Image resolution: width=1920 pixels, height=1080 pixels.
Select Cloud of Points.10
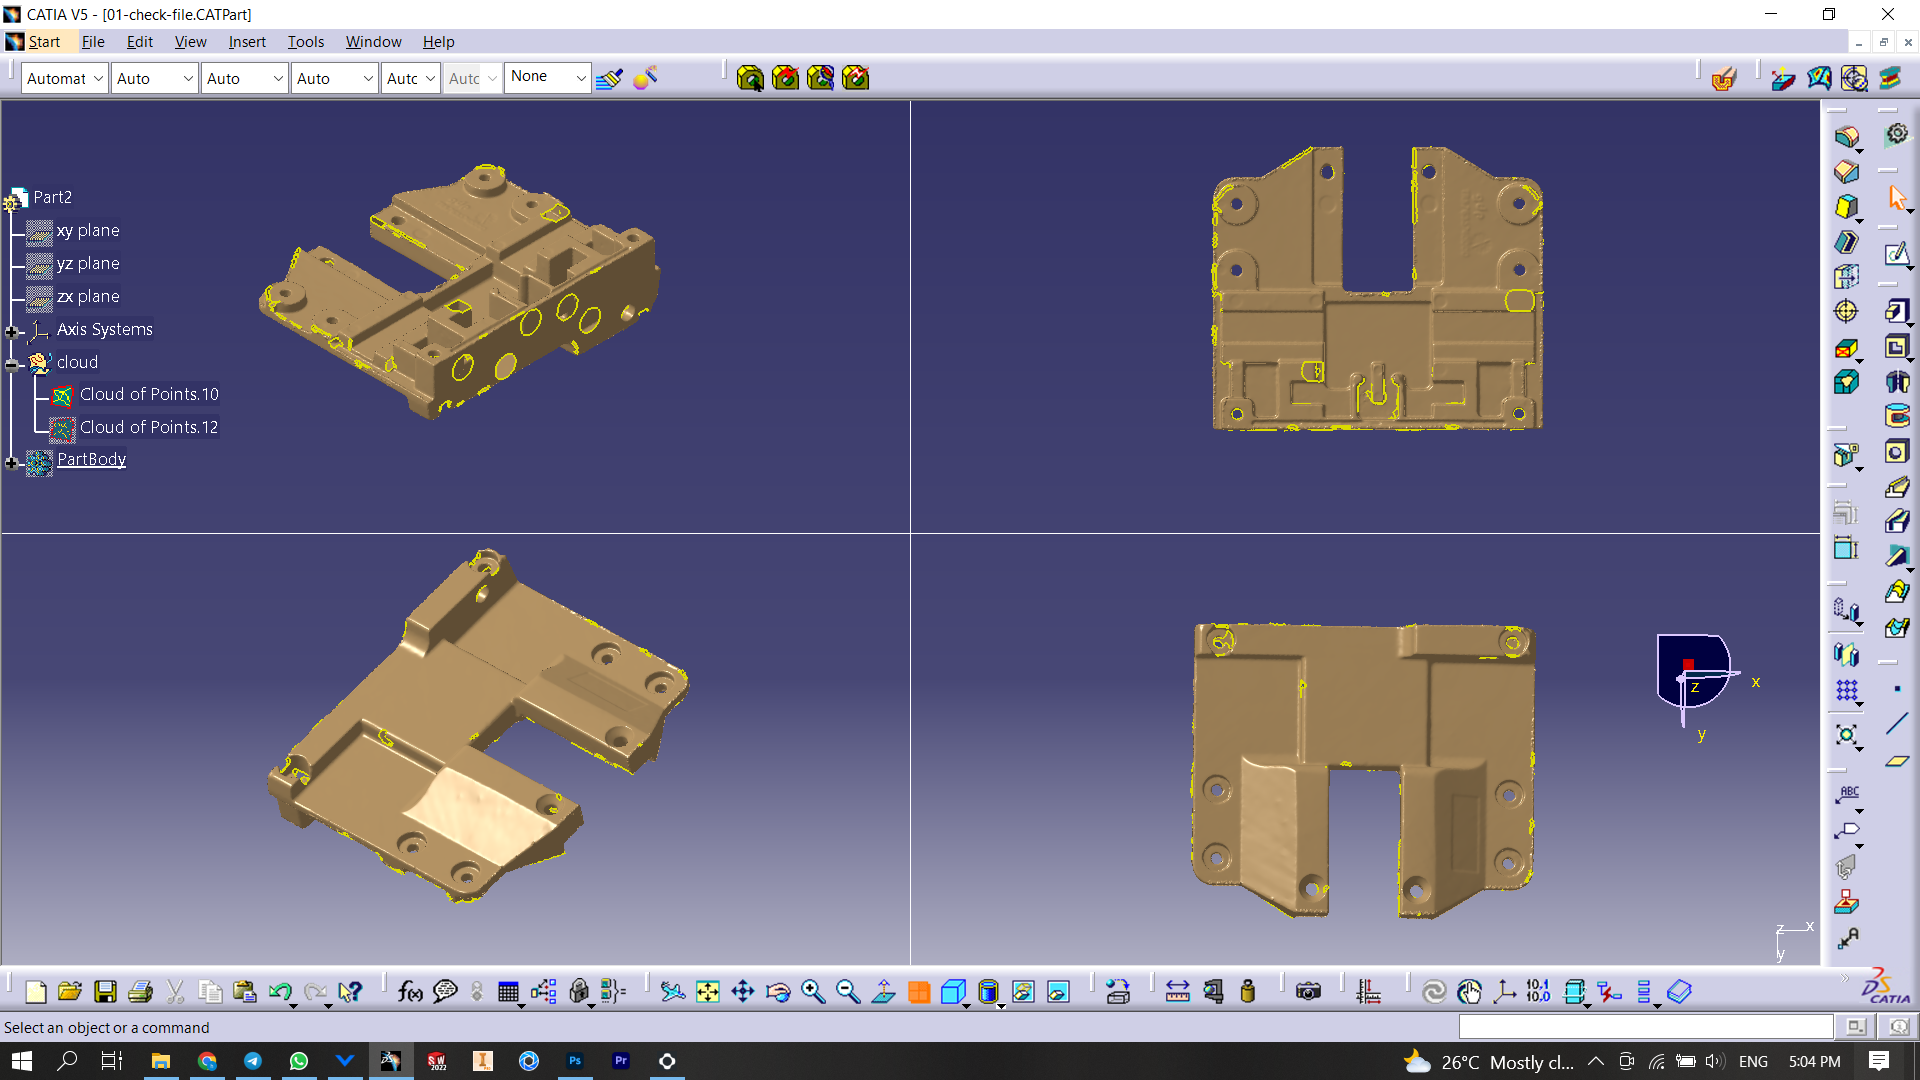tap(149, 394)
